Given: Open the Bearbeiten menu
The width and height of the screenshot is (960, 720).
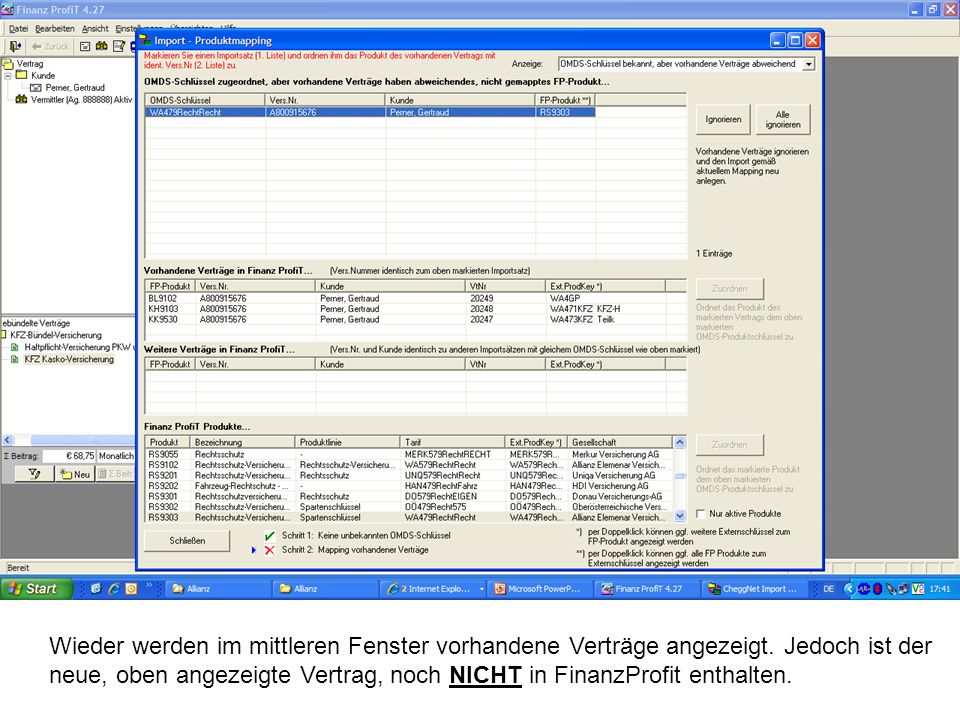Looking at the screenshot, I should coord(54,28).
